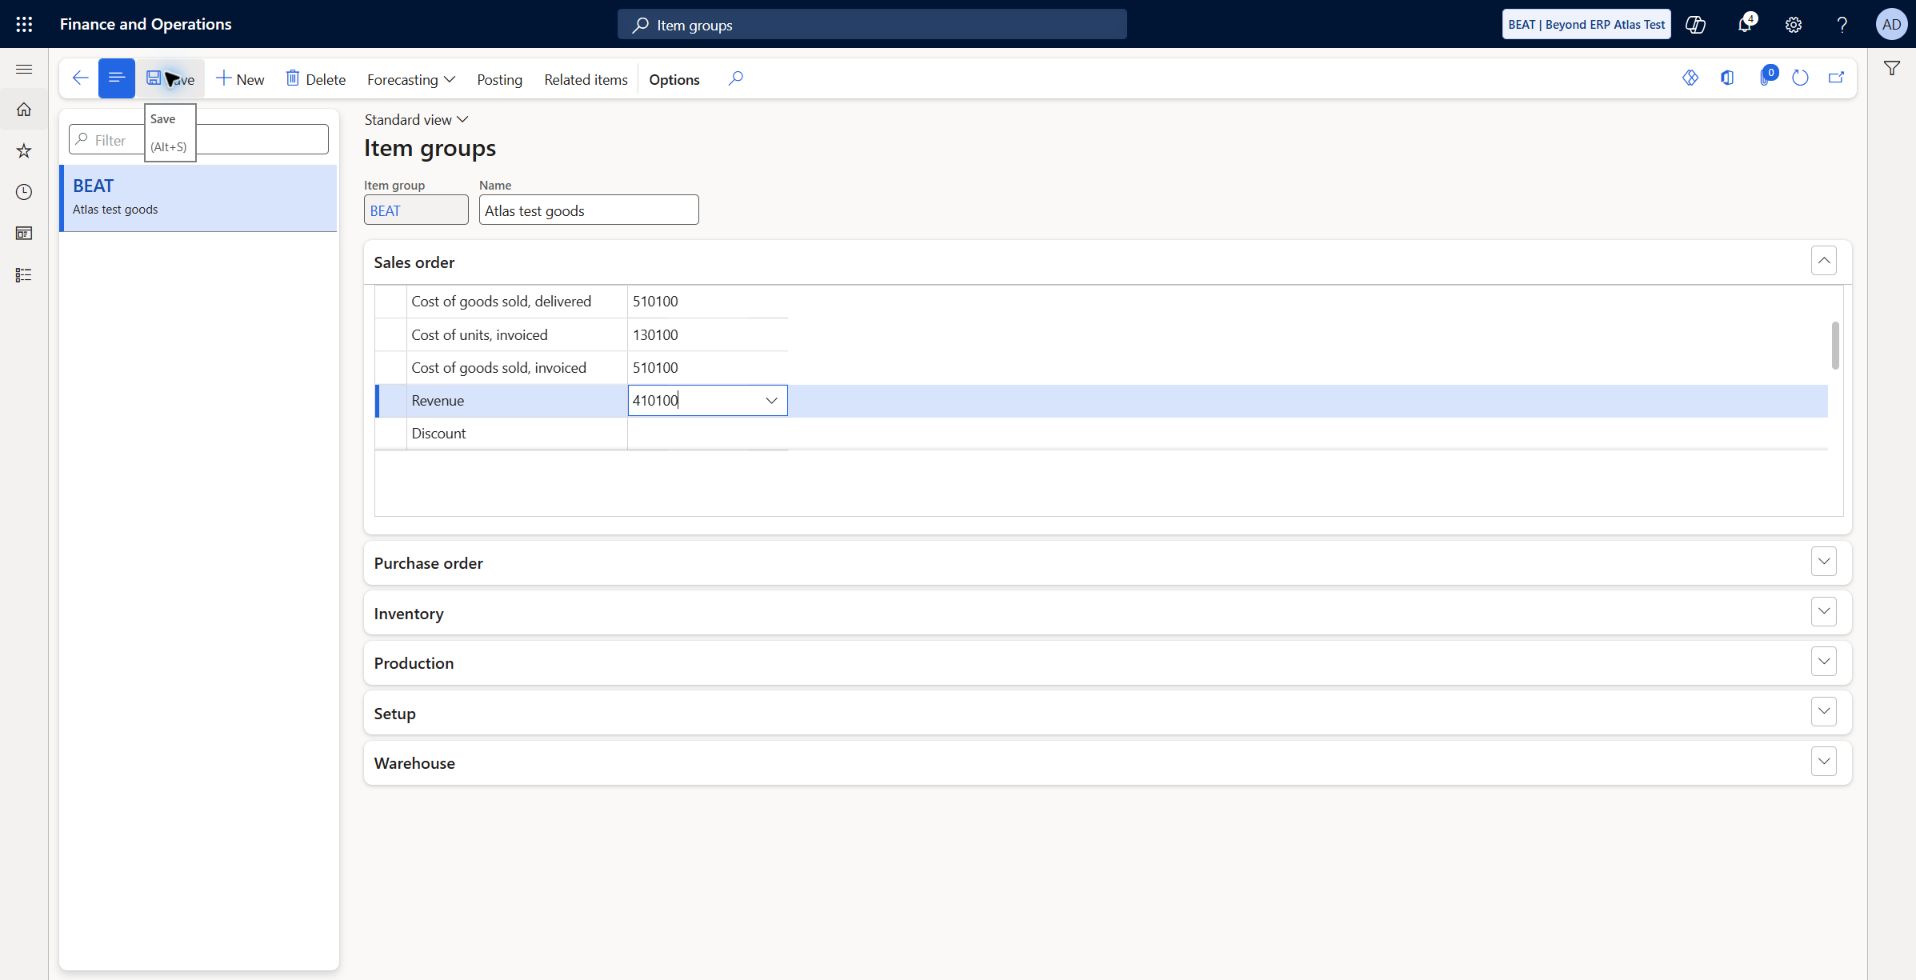The width and height of the screenshot is (1916, 980).
Task: Click the Name field Atlas test goods
Action: [588, 210]
